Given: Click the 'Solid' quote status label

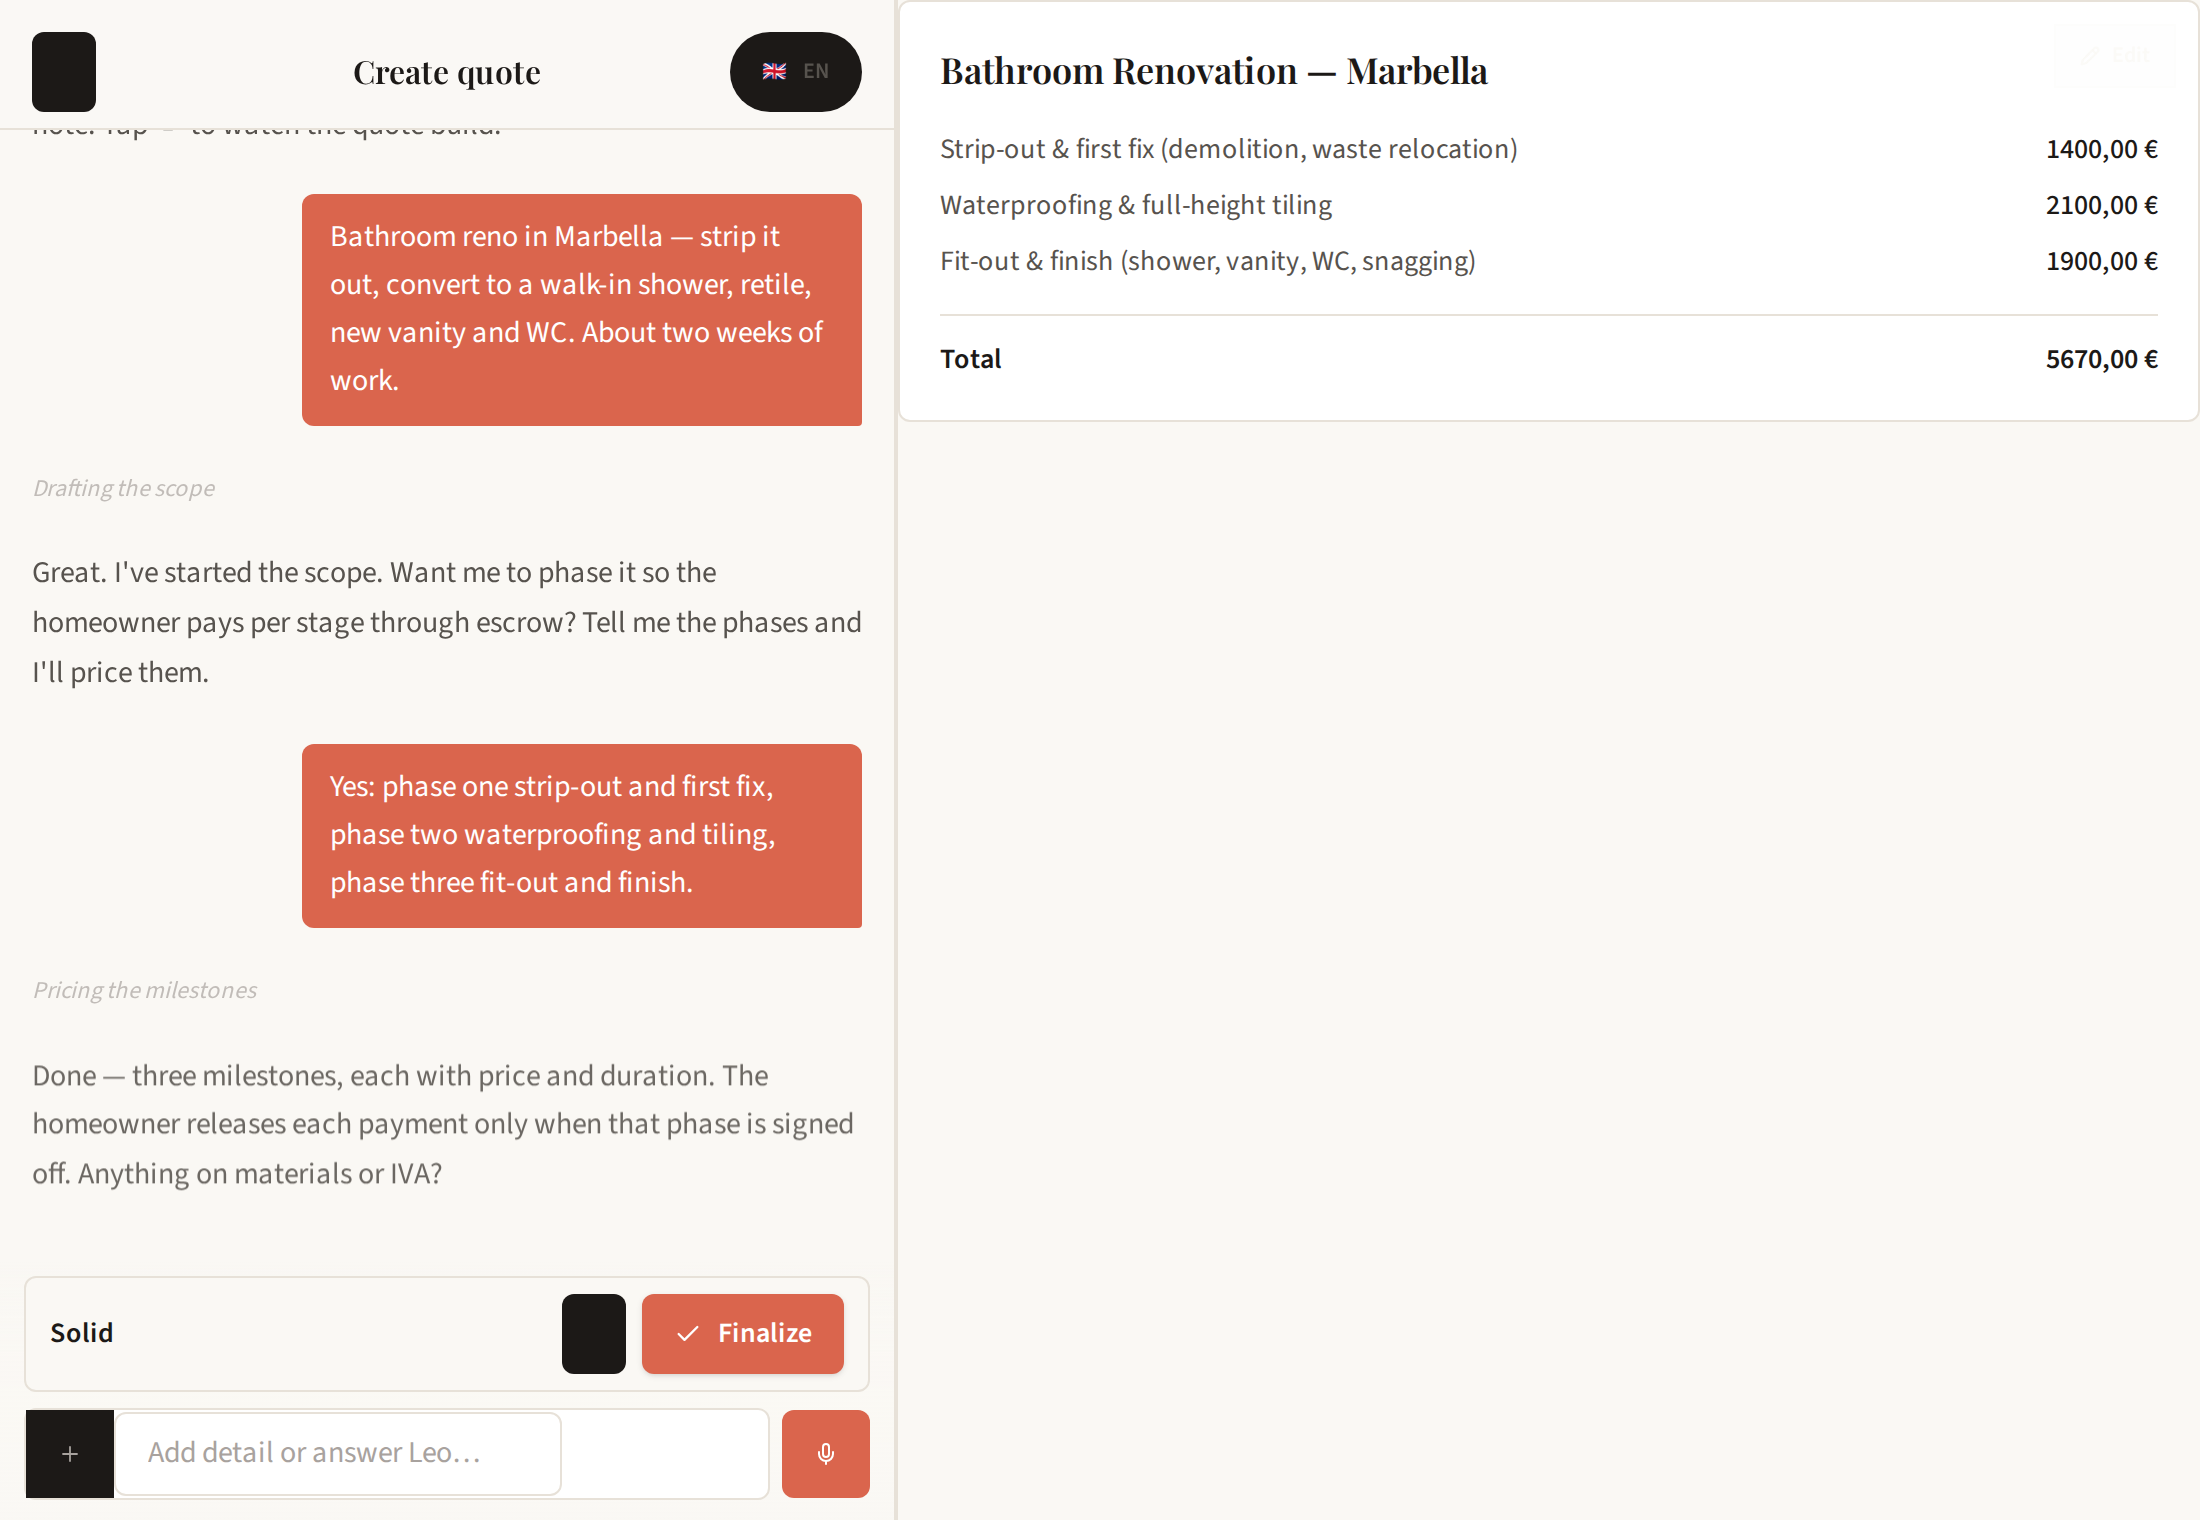Looking at the screenshot, I should click(82, 1333).
